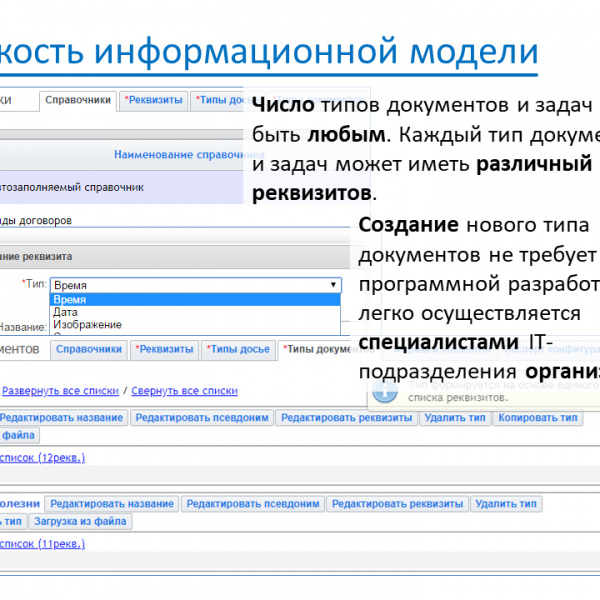Click Редактировать название in the болезни row
The height and width of the screenshot is (600, 600).
tap(112, 504)
